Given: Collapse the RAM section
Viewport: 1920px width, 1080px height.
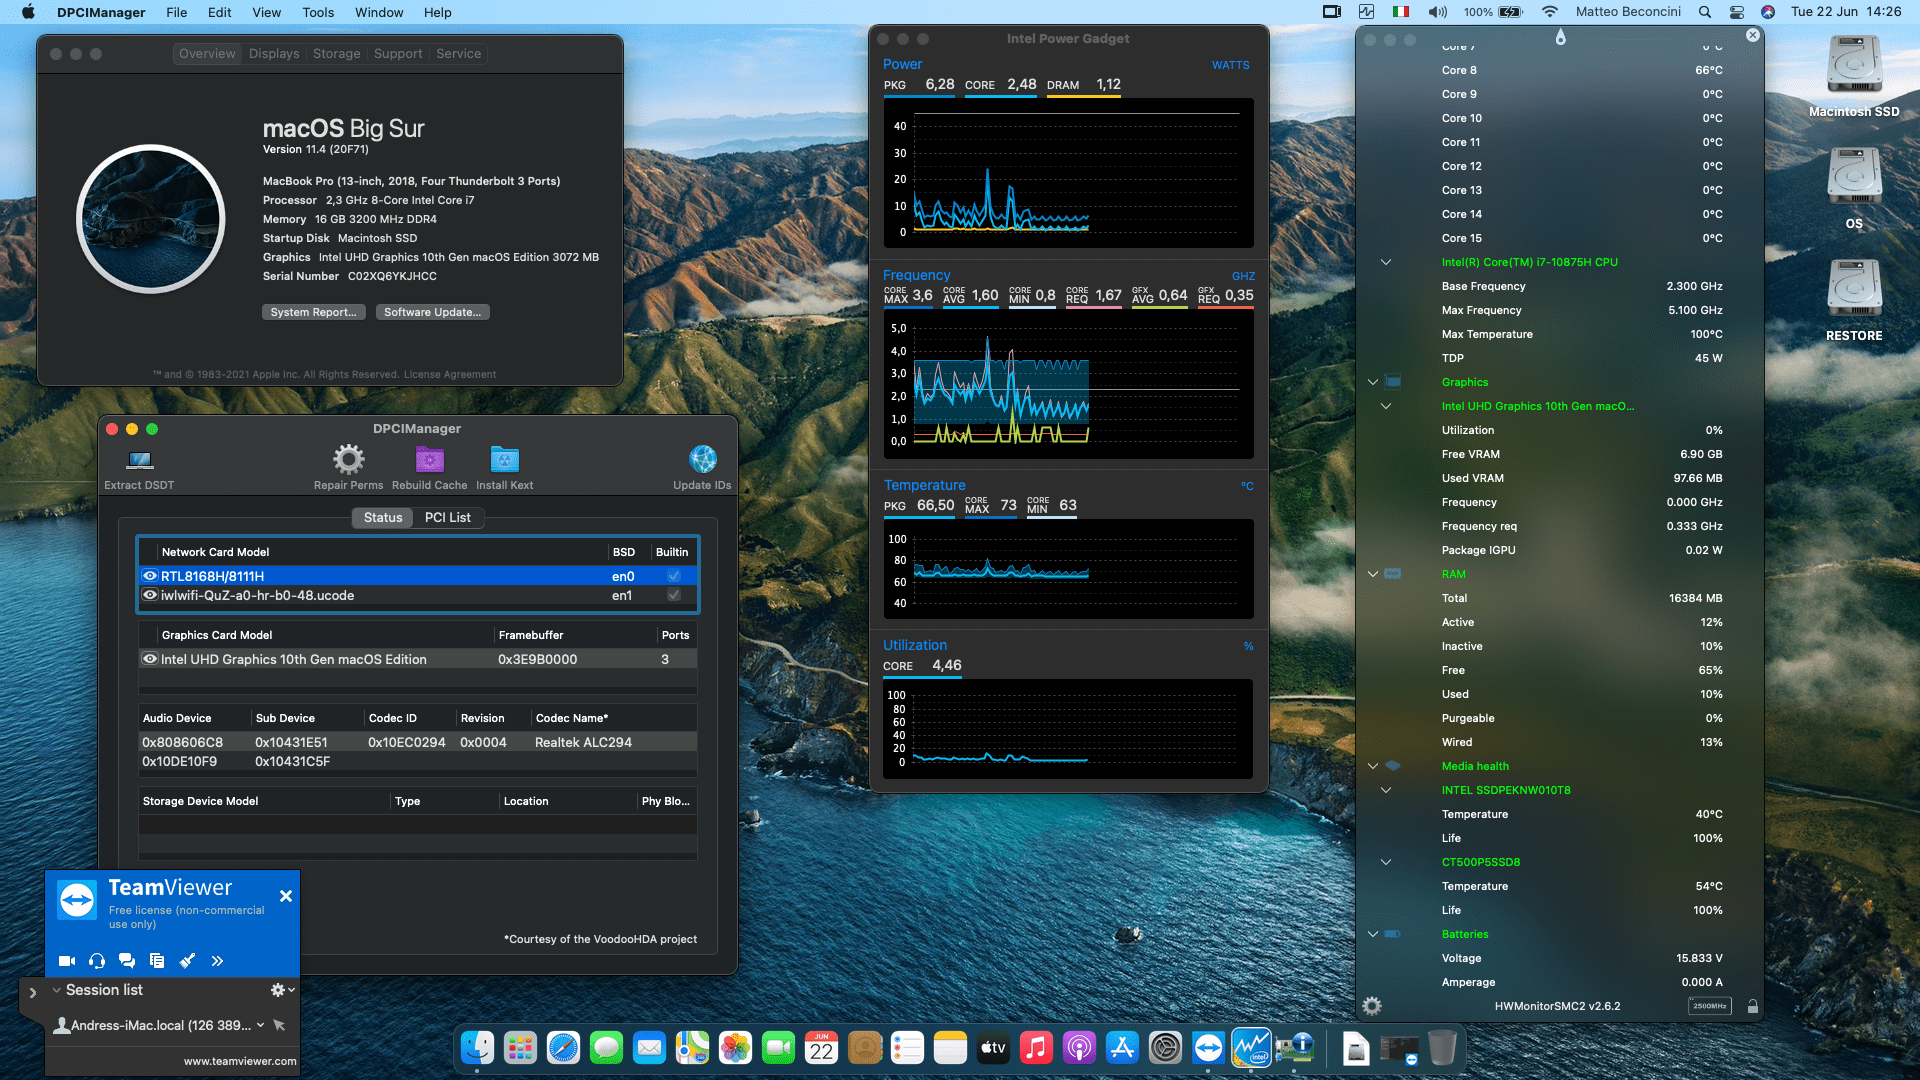Looking at the screenshot, I should click(x=1373, y=574).
